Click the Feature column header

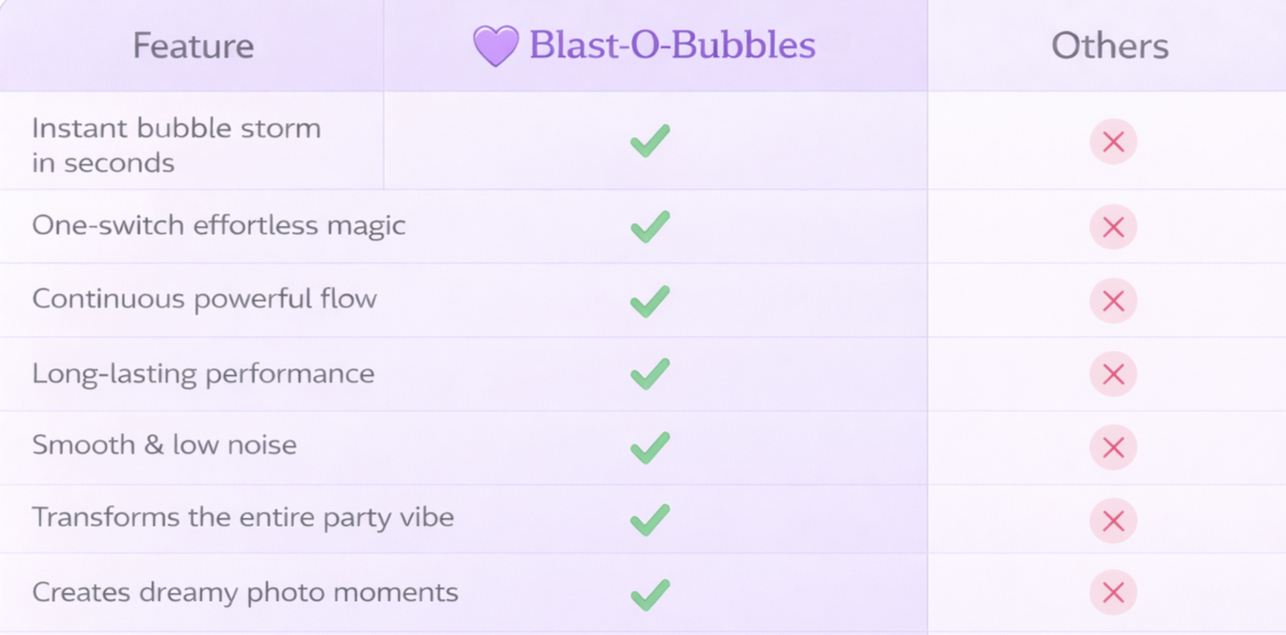pyautogui.click(x=193, y=46)
